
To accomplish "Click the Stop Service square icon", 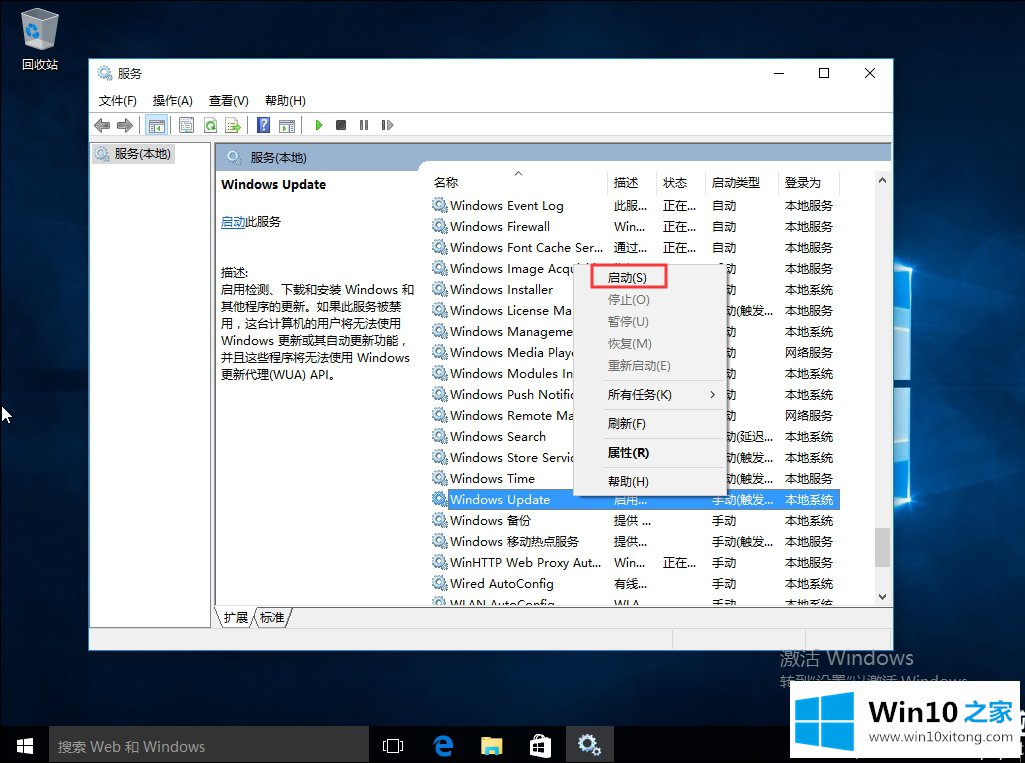I will point(341,125).
